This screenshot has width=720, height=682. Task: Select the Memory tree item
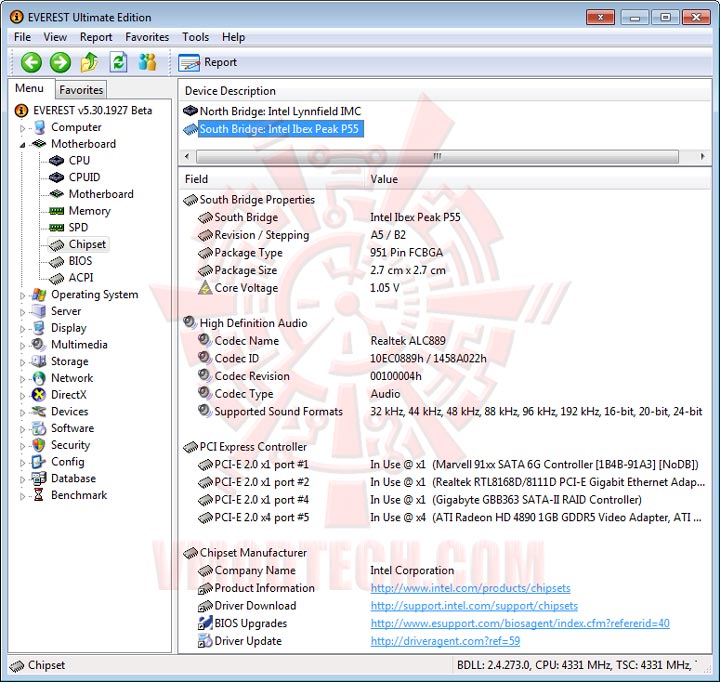coord(90,210)
